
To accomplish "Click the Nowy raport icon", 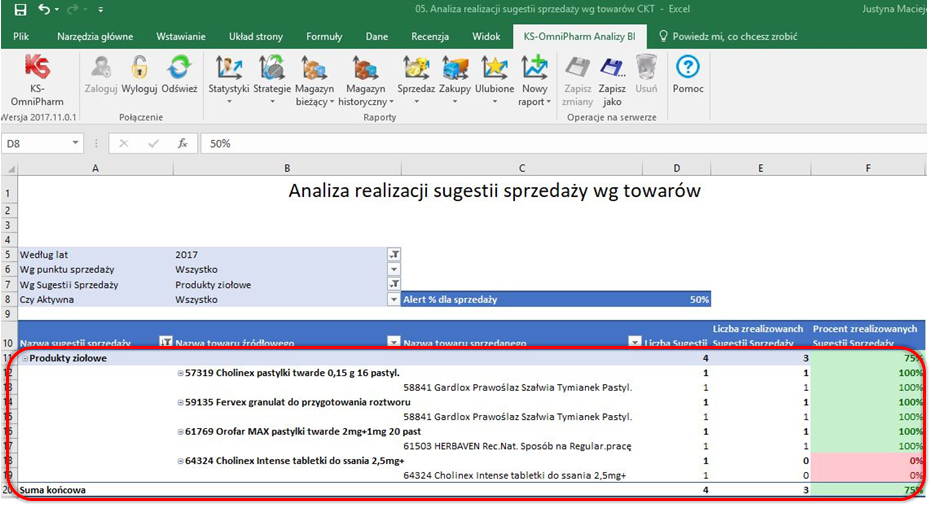I will (534, 67).
